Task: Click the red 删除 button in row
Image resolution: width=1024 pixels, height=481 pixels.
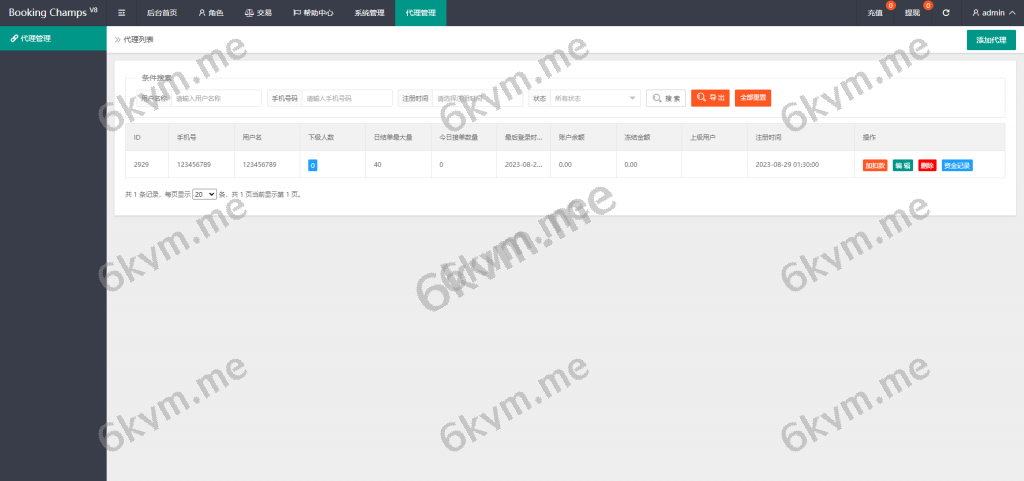Action: pos(927,165)
